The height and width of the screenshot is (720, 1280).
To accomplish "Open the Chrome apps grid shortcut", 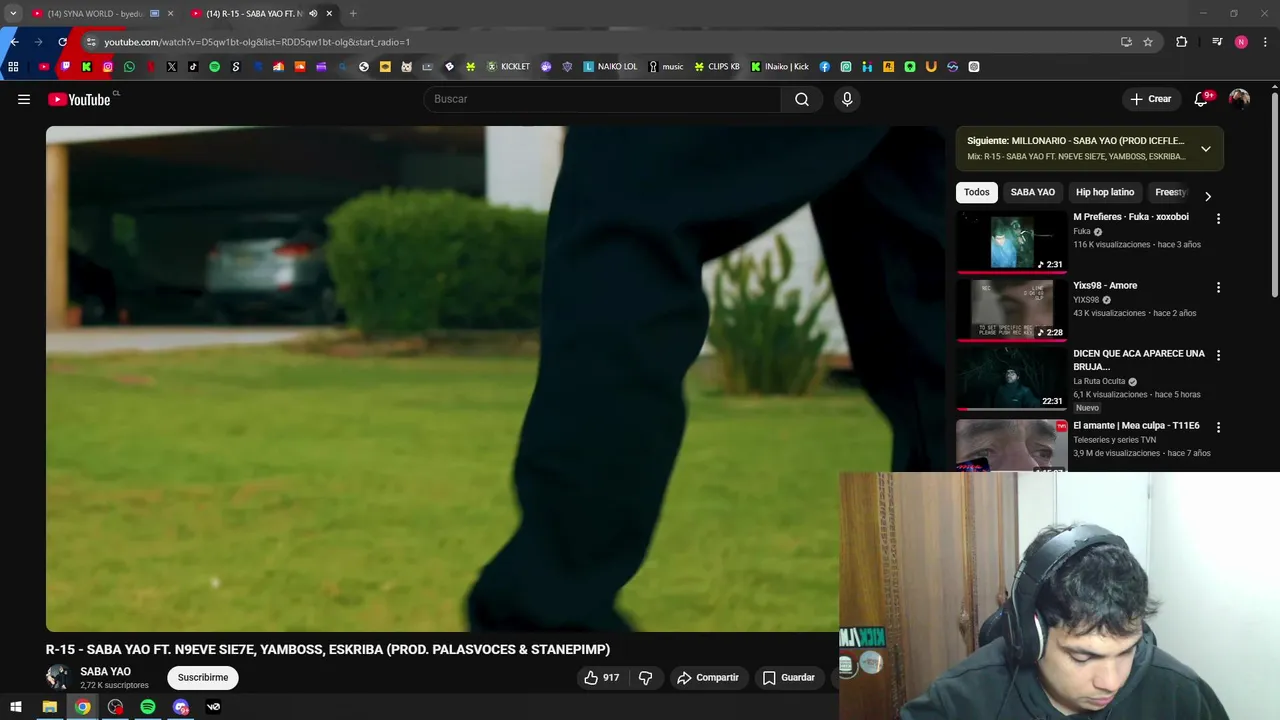I will [x=13, y=67].
